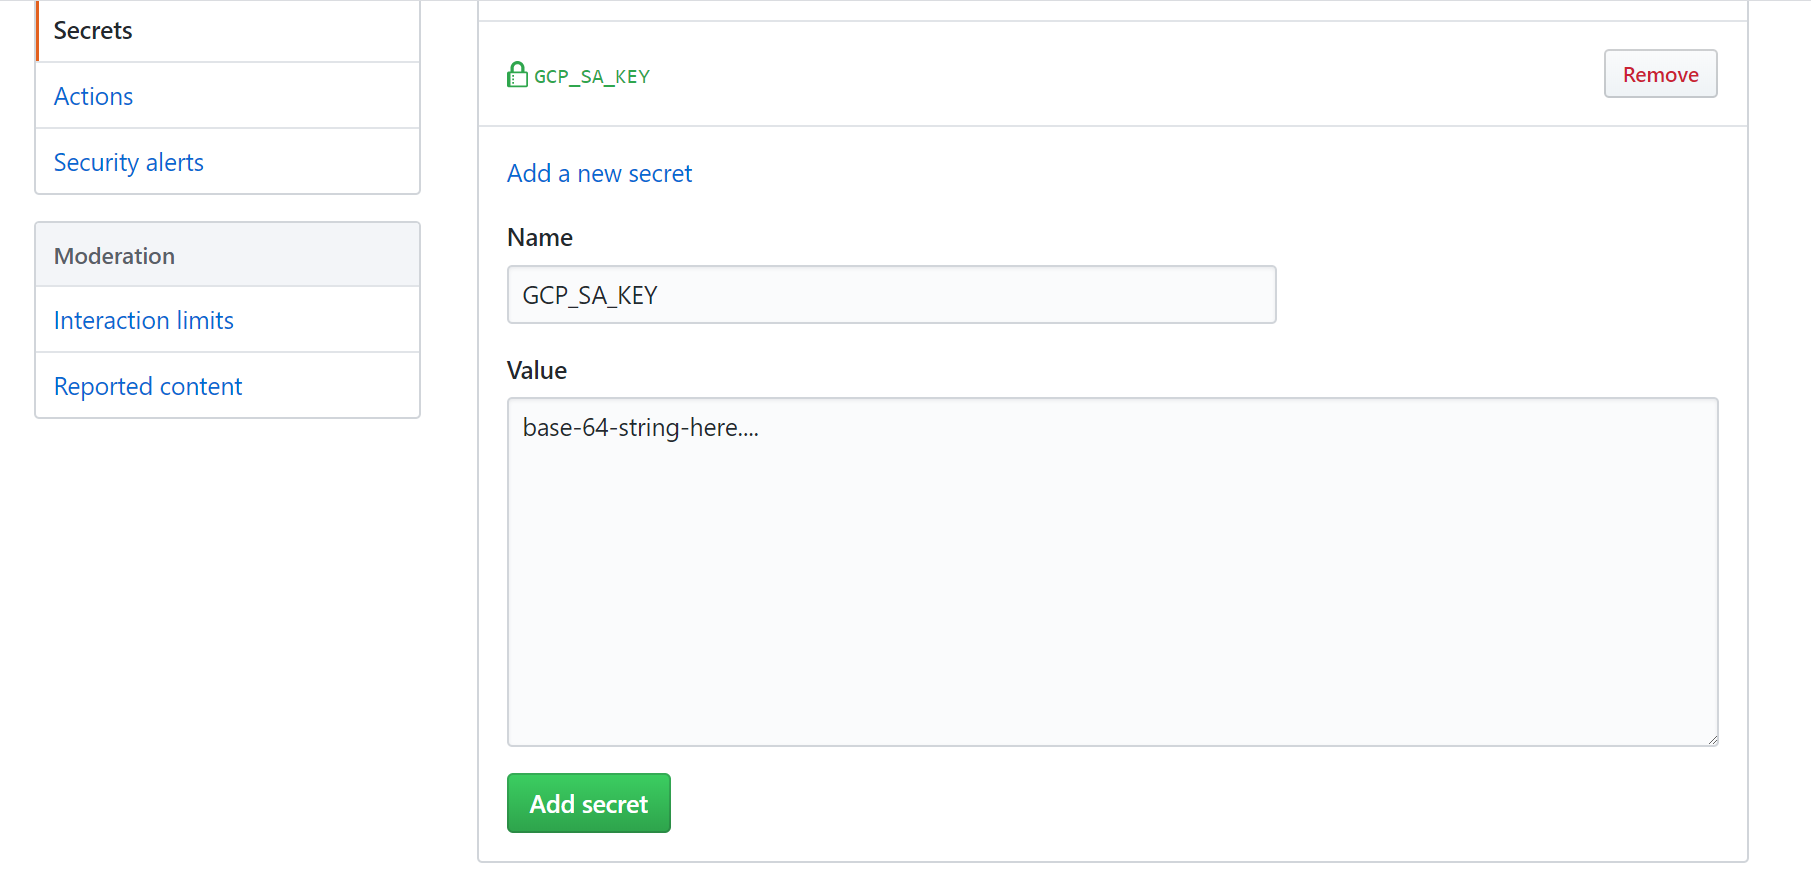
Task: Open the Security alerts section
Action: (128, 161)
